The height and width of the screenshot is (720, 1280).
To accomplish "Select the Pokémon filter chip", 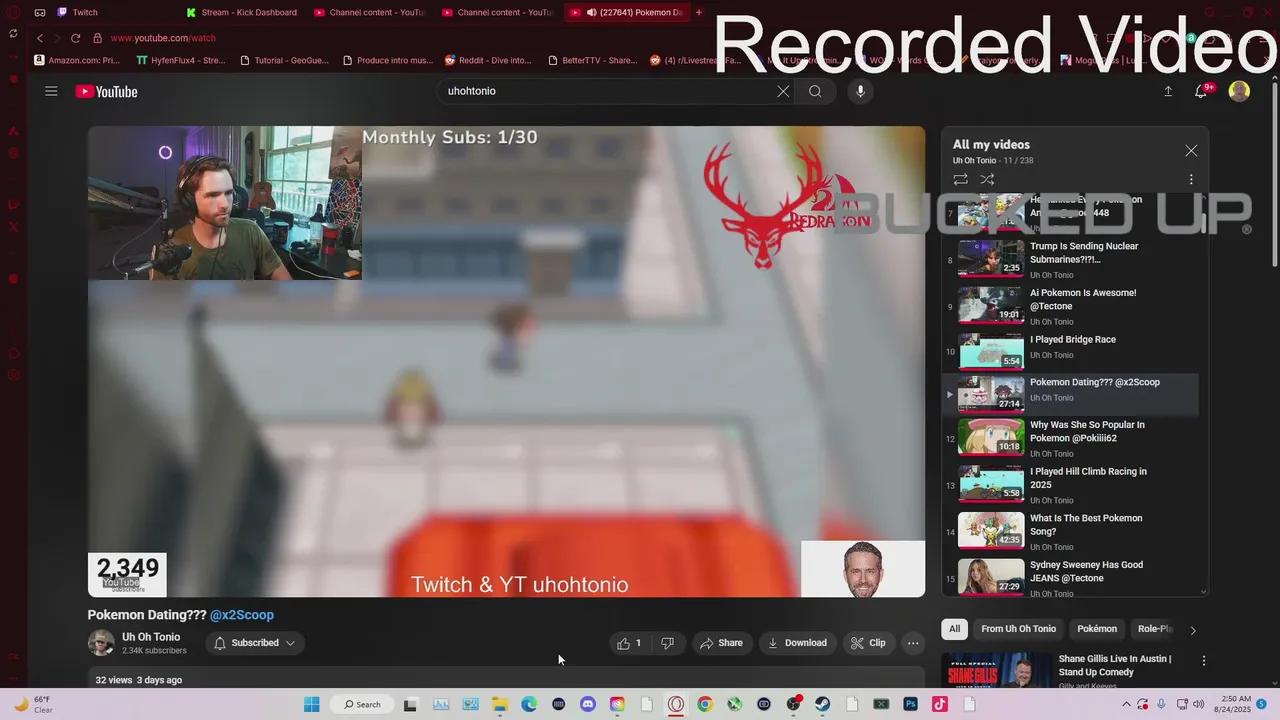I will point(1096,629).
